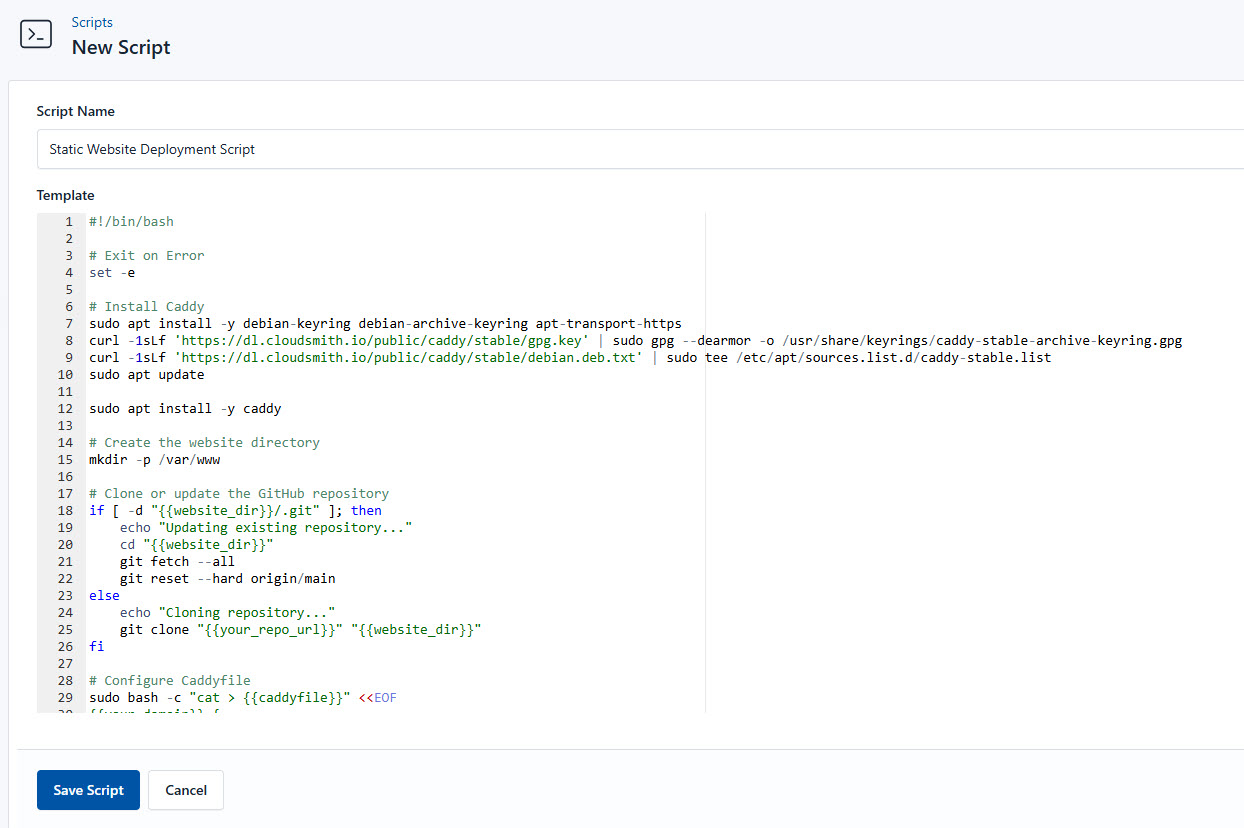Select the else keyword on line 23
This screenshot has width=1244, height=828.
click(x=104, y=595)
